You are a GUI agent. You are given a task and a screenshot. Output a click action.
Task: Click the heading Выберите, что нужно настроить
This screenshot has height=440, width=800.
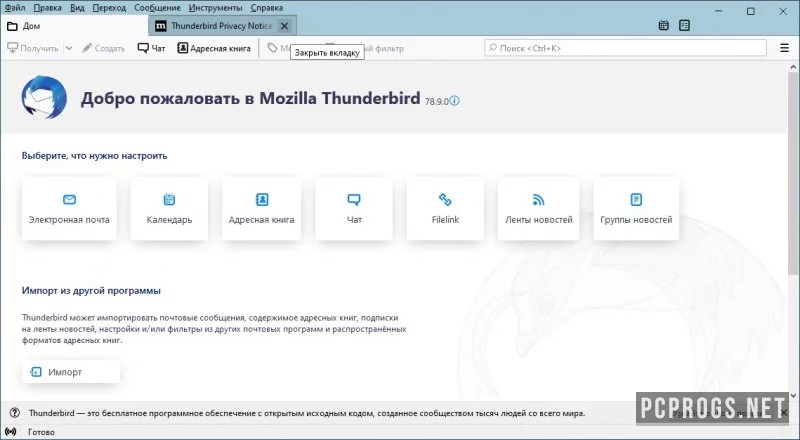point(94,156)
